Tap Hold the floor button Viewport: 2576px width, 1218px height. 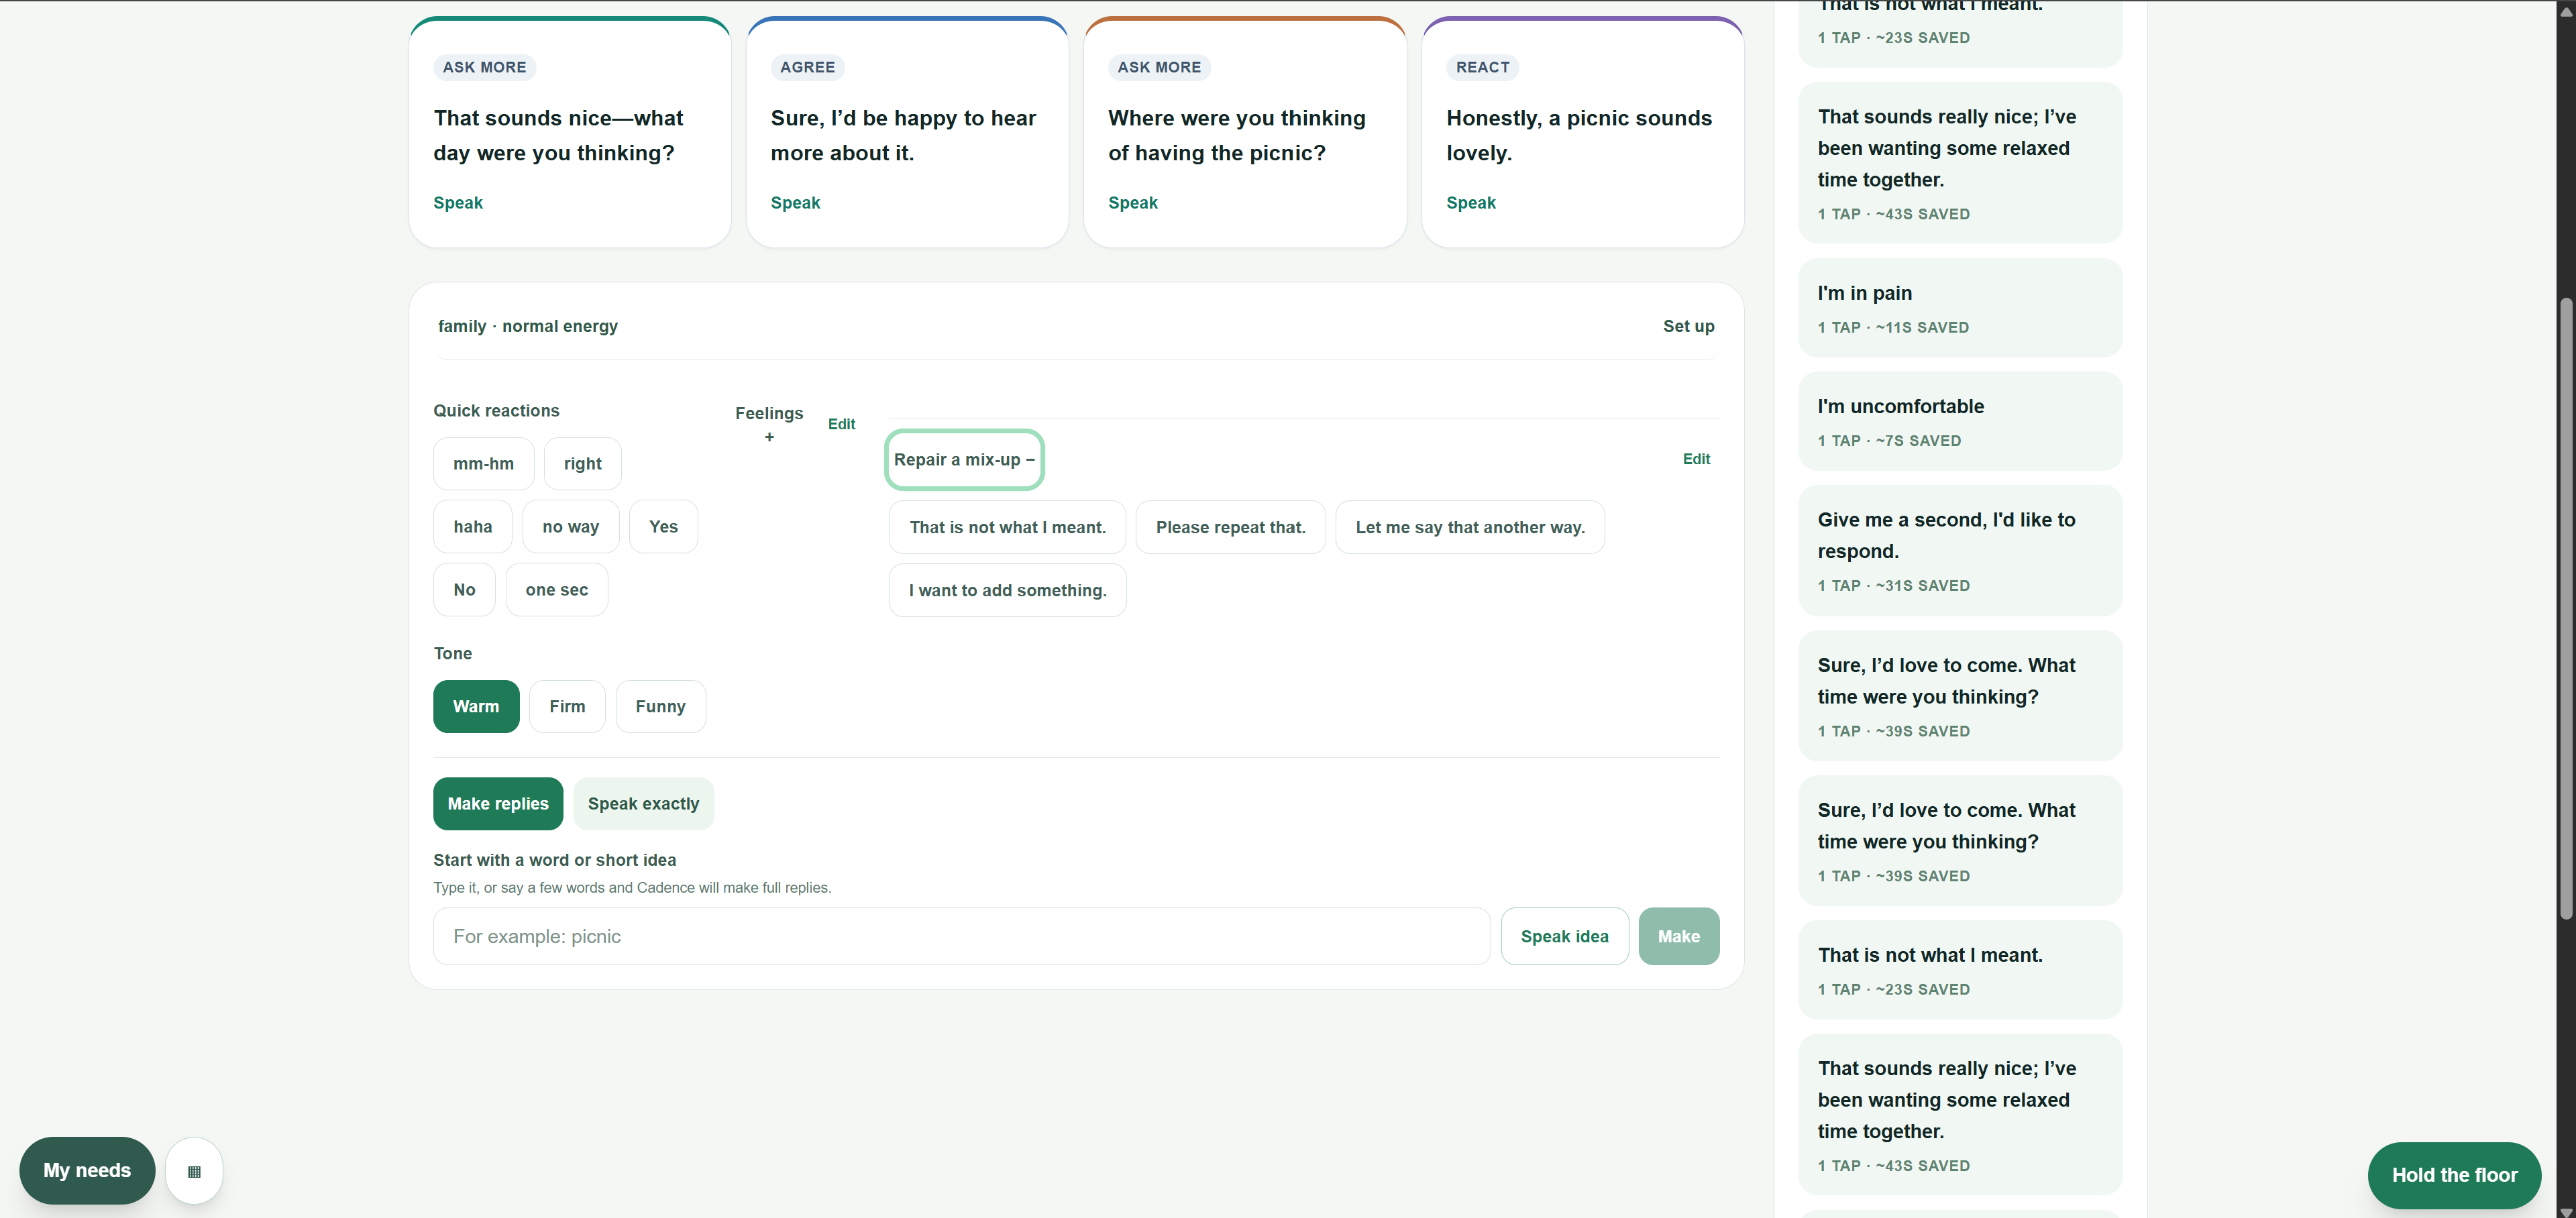click(x=2454, y=1175)
